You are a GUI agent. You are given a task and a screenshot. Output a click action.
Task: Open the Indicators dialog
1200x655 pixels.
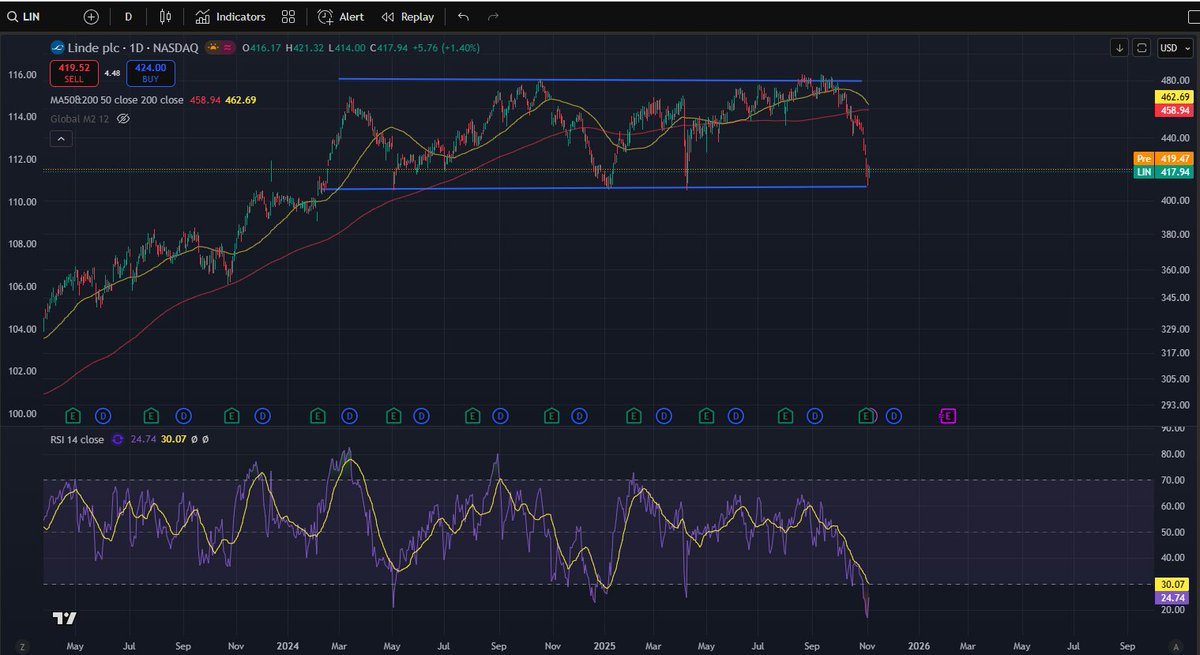(x=231, y=17)
